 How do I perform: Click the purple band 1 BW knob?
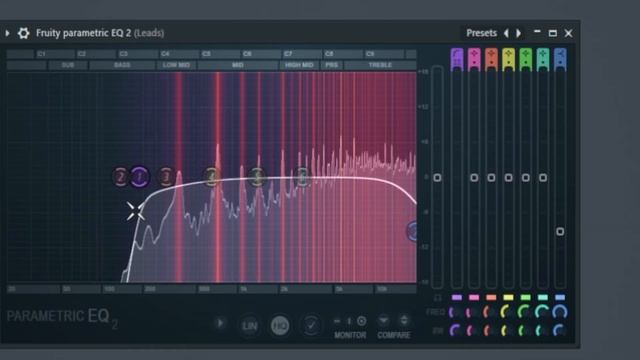[x=456, y=330]
